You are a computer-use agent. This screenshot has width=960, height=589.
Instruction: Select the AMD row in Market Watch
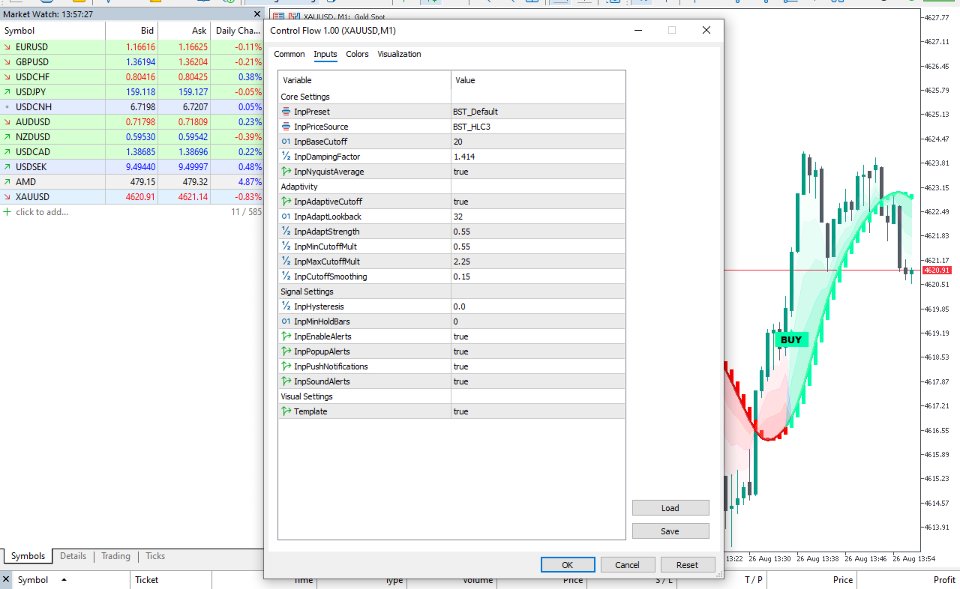point(132,182)
